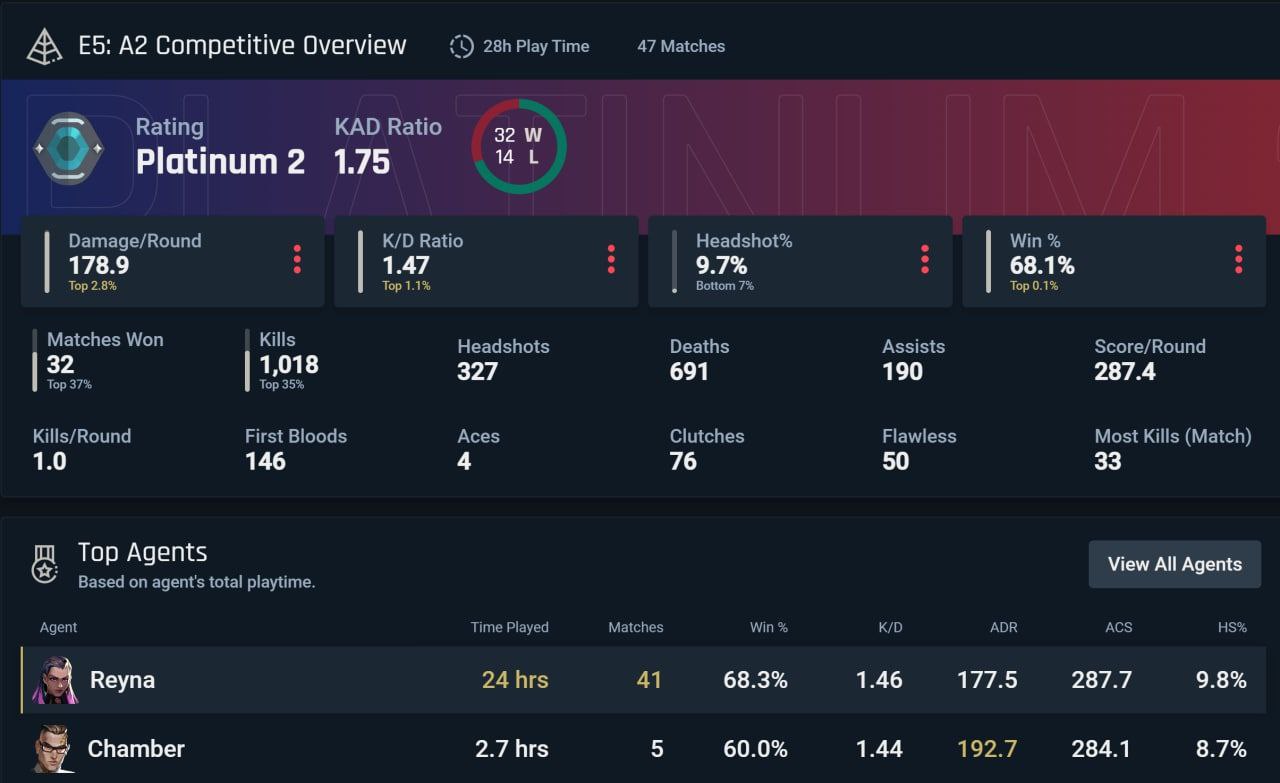Screen dimensions: 1280x783
Task: Click the play time clock icon
Action: click(x=461, y=46)
